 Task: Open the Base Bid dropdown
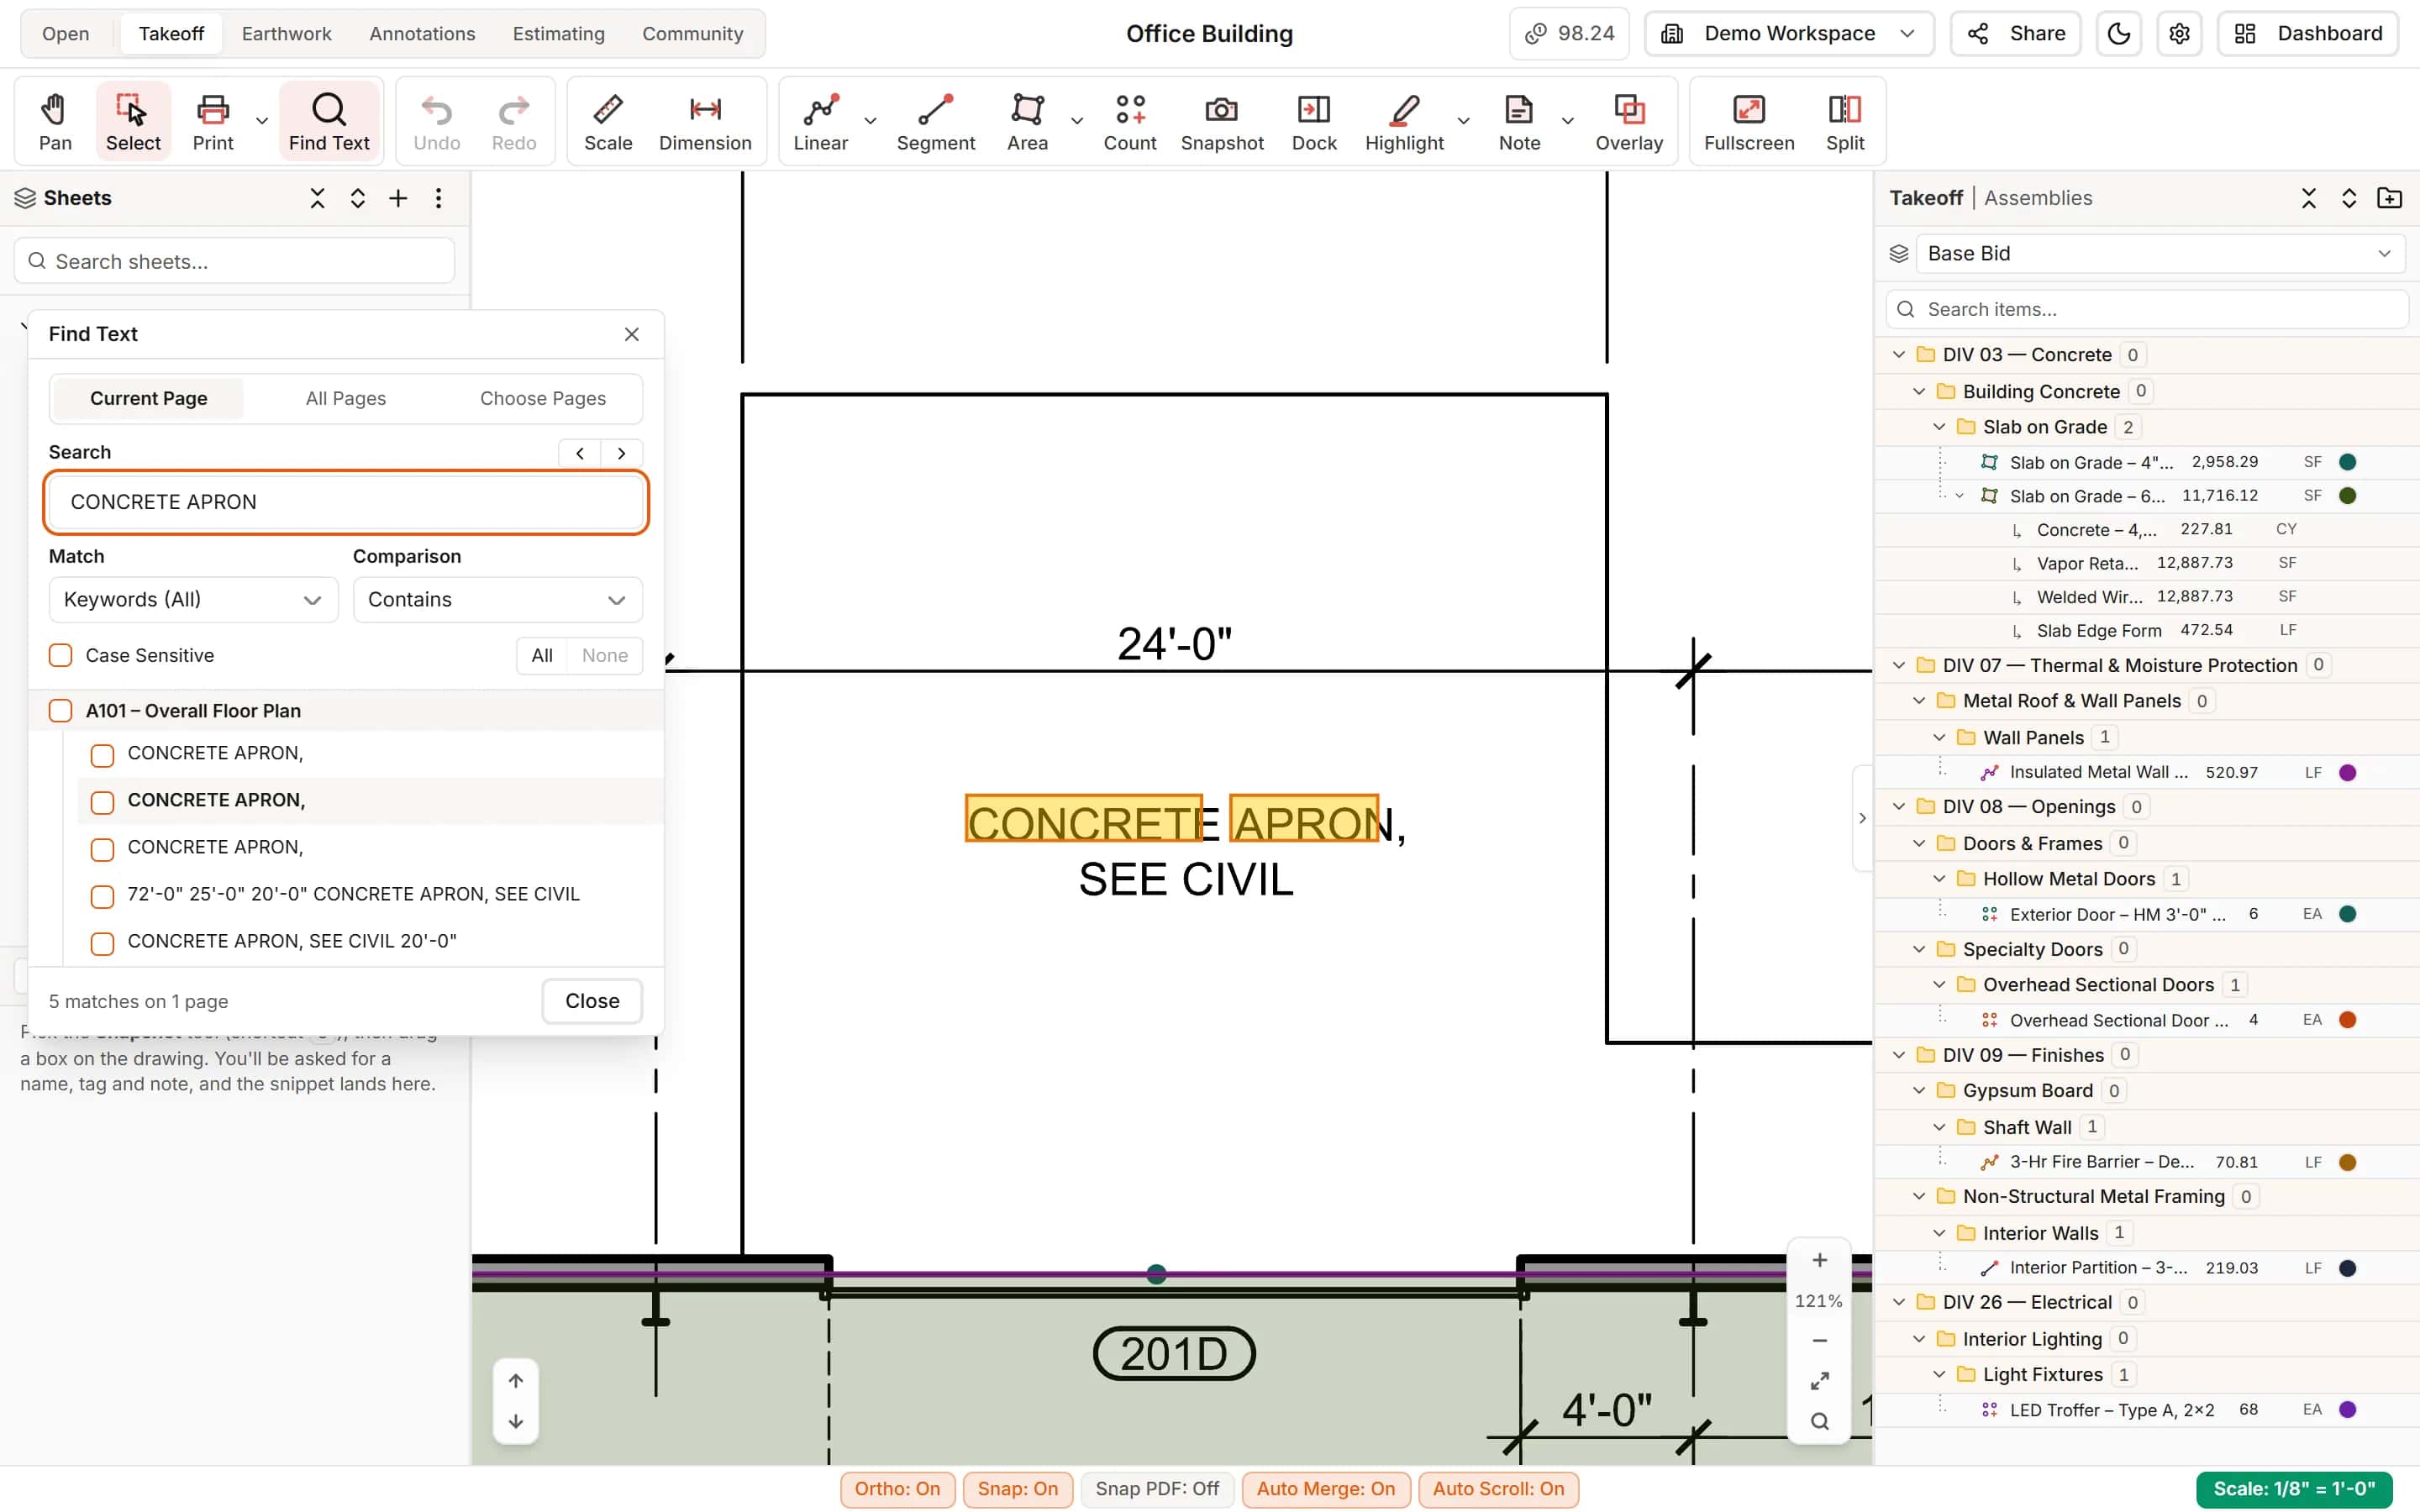[x=2160, y=253]
